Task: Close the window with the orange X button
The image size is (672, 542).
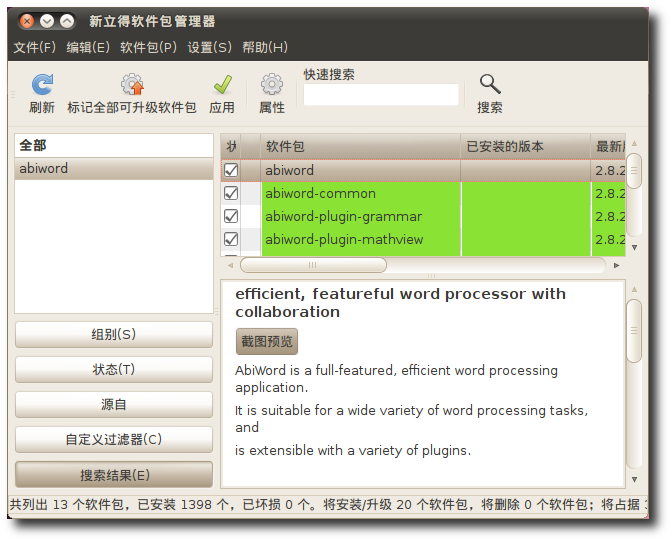Action: click(x=27, y=21)
